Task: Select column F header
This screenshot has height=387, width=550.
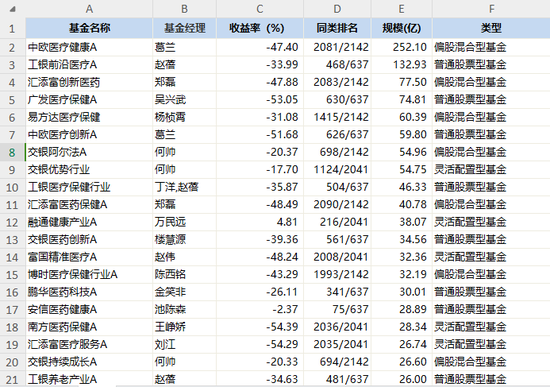Action: 491,9
